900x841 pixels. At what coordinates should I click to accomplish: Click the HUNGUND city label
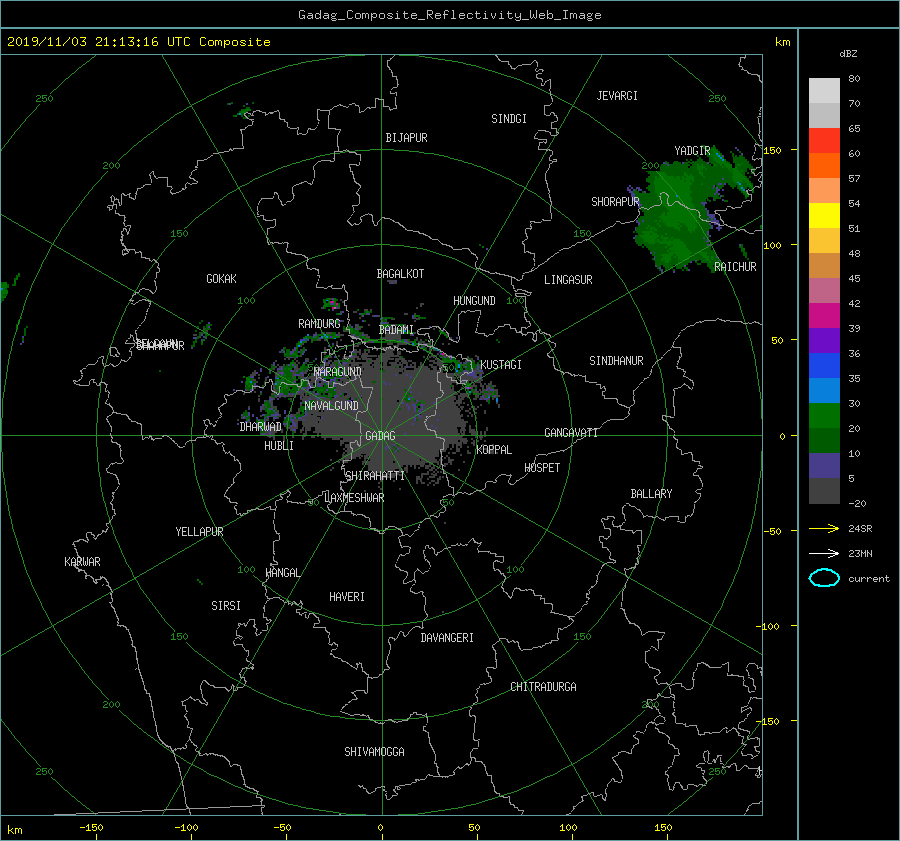474,301
